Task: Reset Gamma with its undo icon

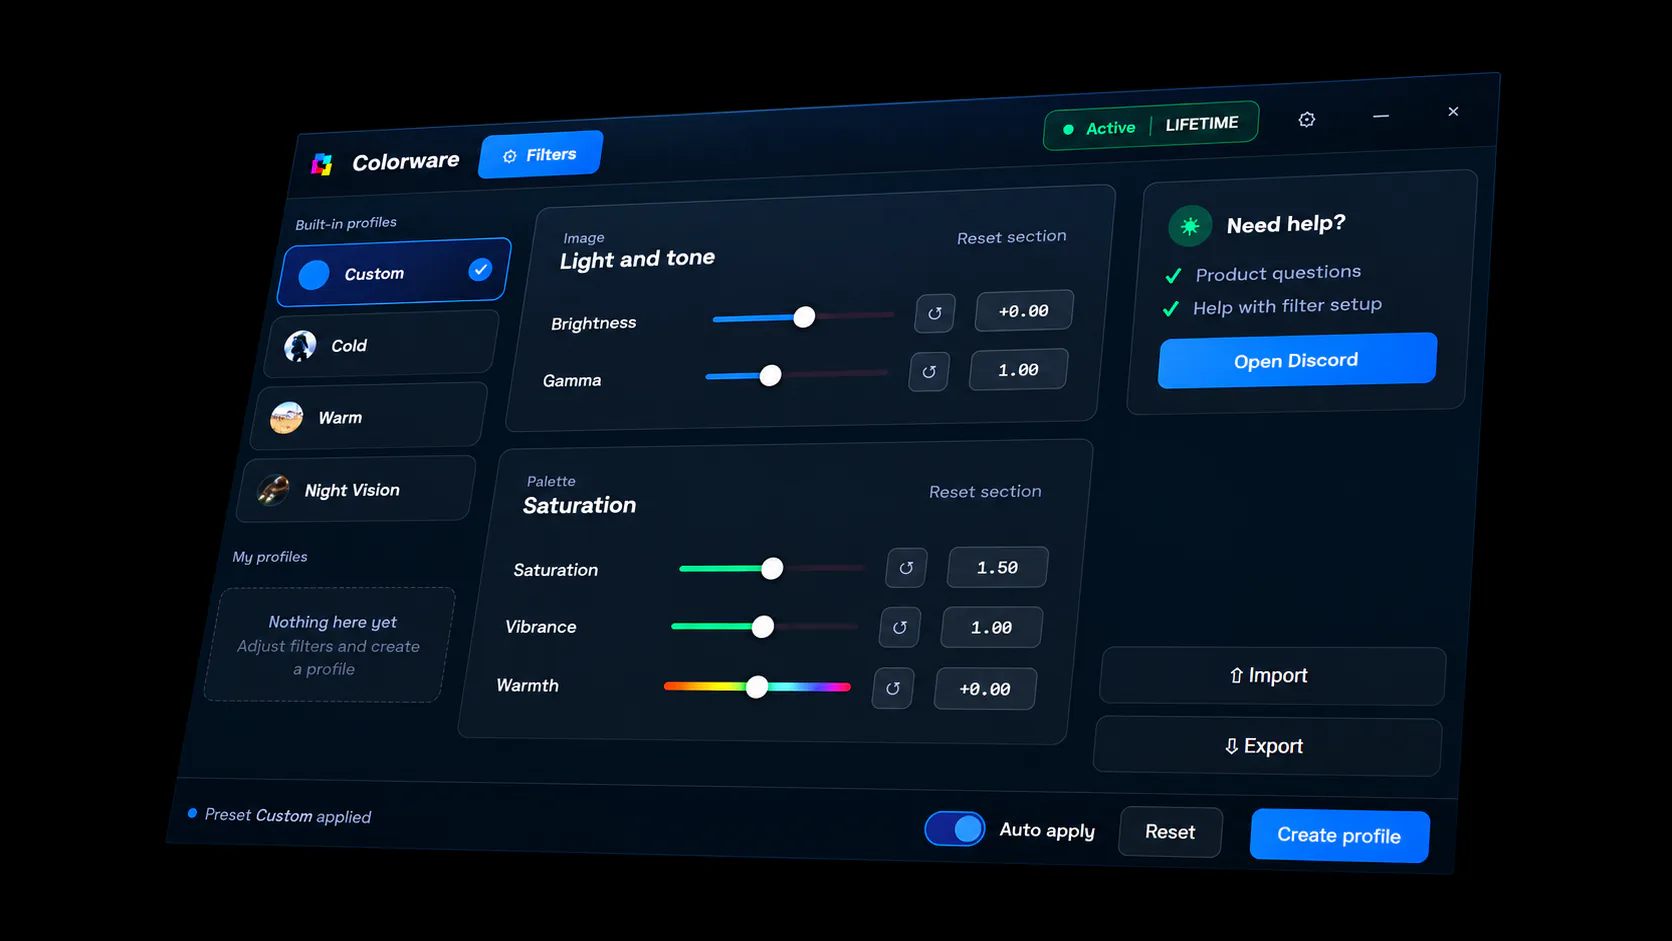Action: [929, 372]
